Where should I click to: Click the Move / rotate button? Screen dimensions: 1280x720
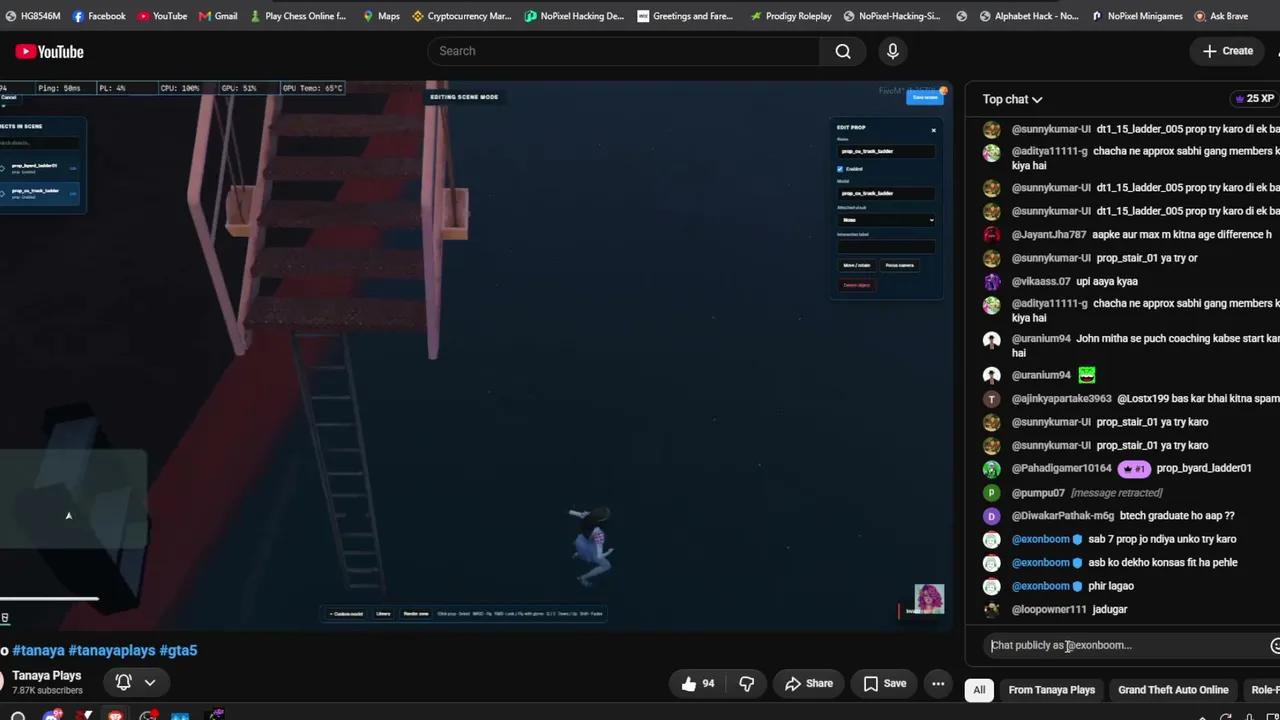click(x=857, y=265)
